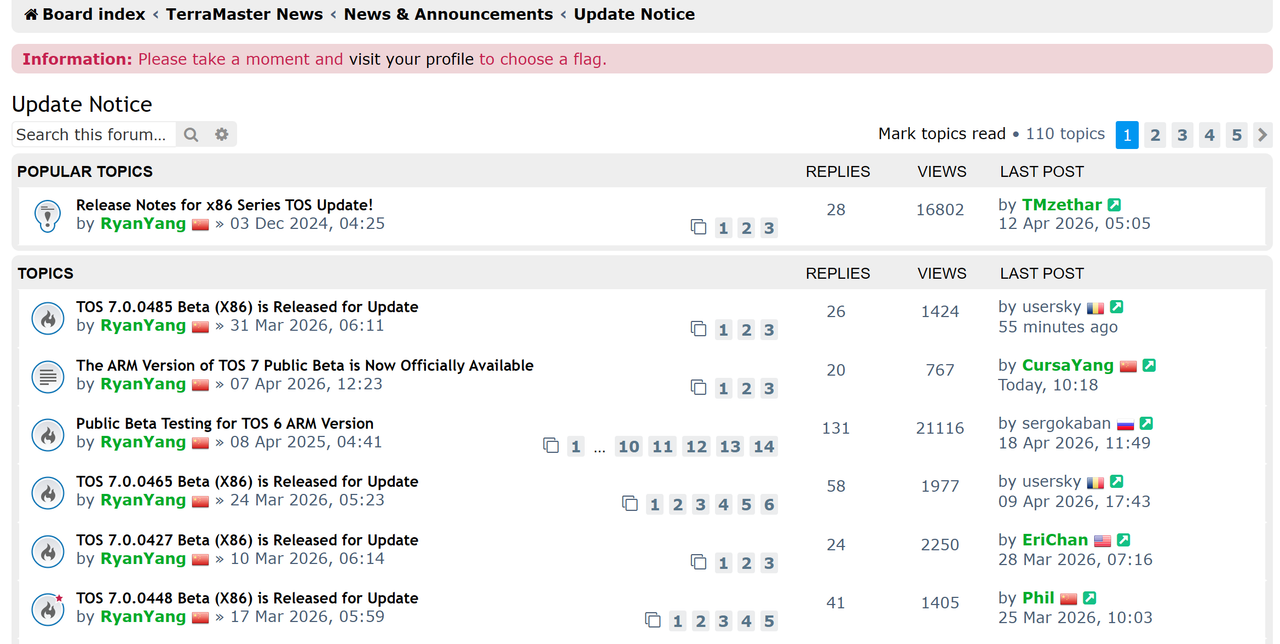Viewport: 1280px width, 644px height.
Task: Go to forum page 3 in pagination
Action: (x=1182, y=134)
